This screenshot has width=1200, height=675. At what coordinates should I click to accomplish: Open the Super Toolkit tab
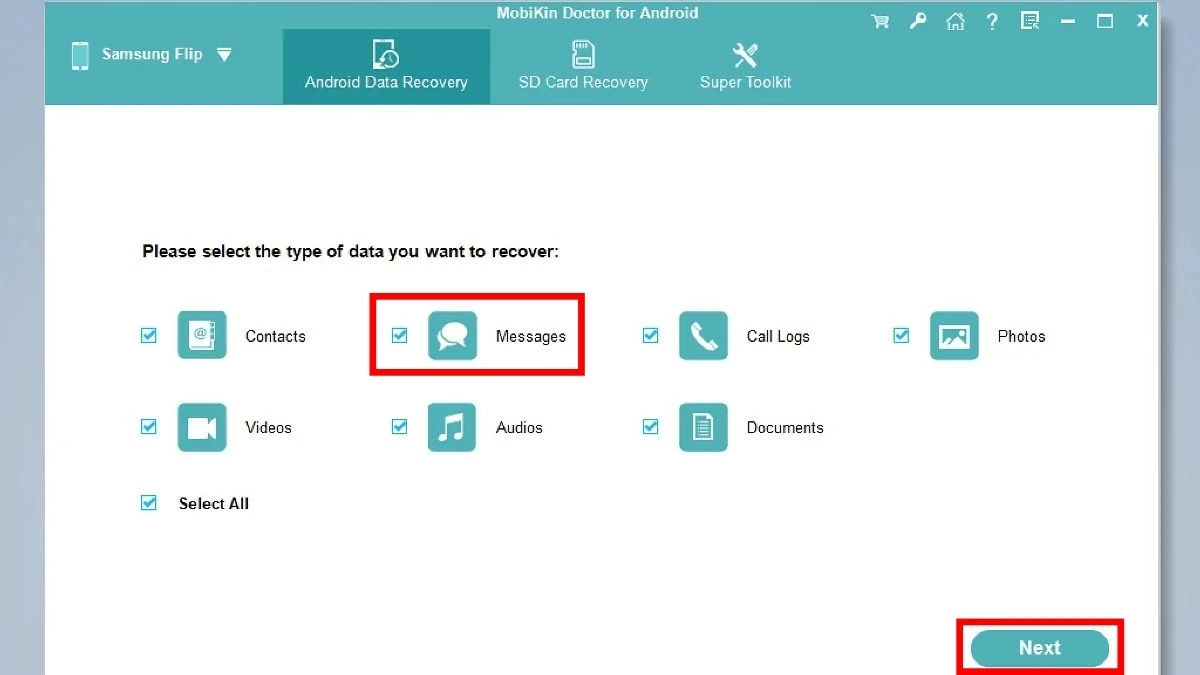[x=745, y=66]
